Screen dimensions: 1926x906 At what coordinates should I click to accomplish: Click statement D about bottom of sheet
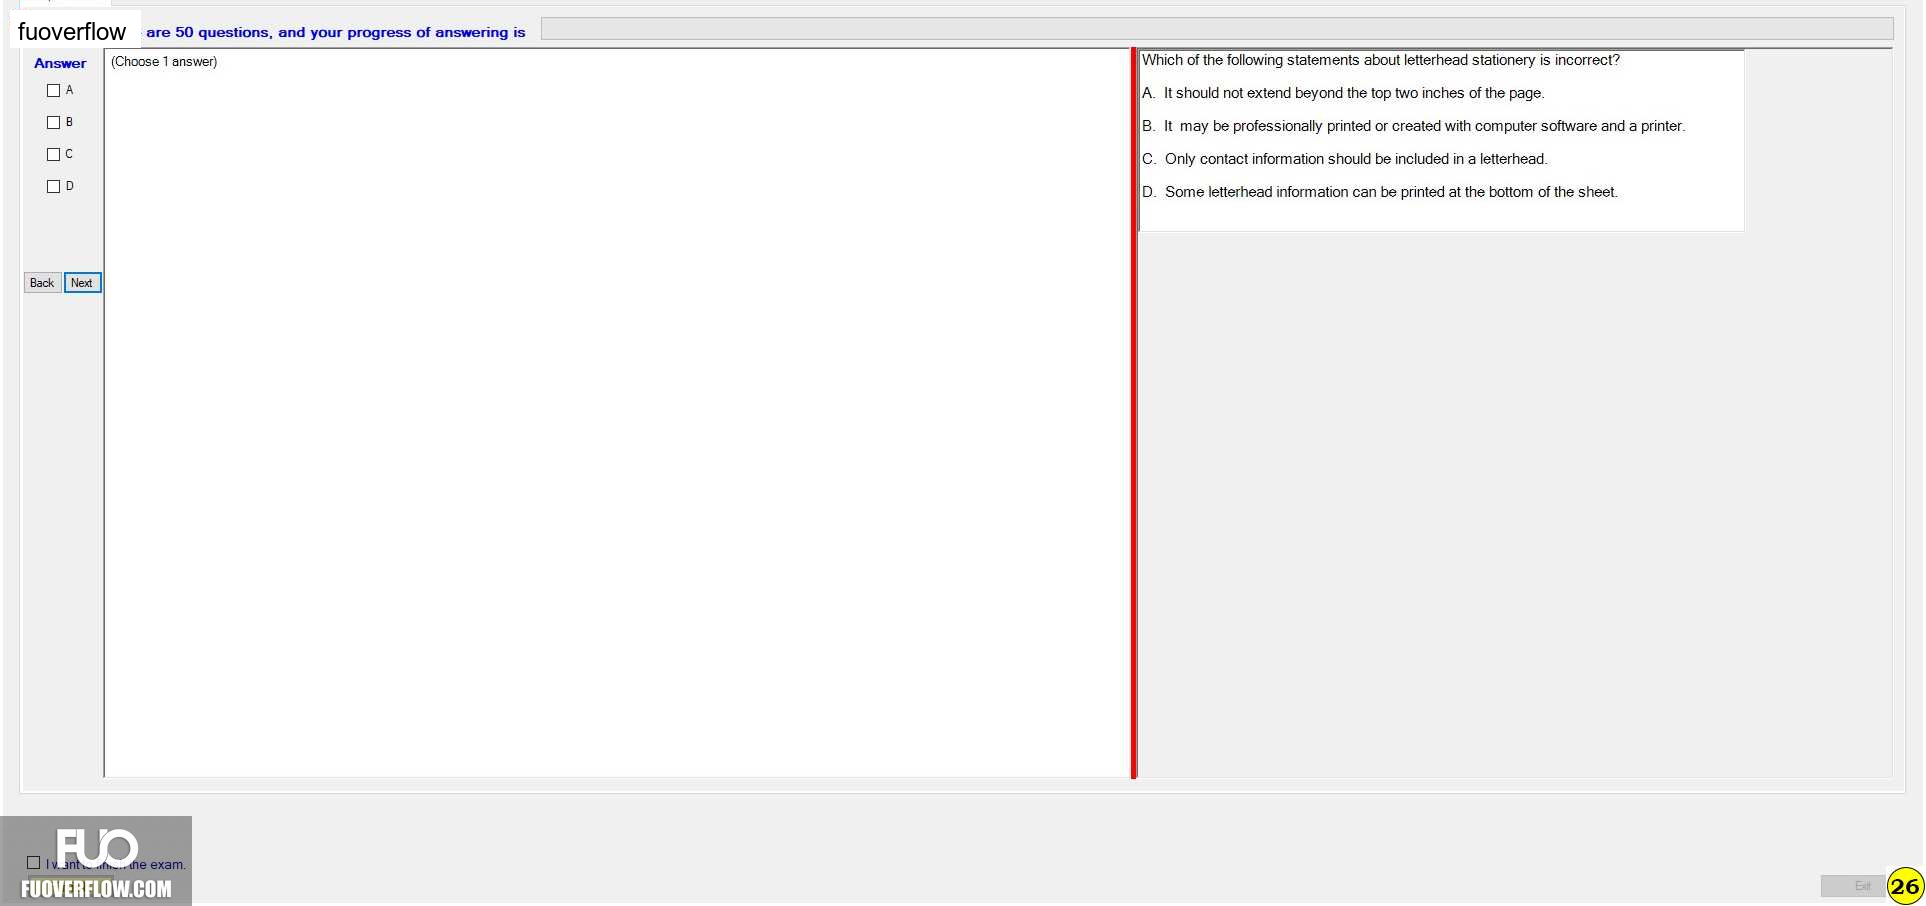1380,192
